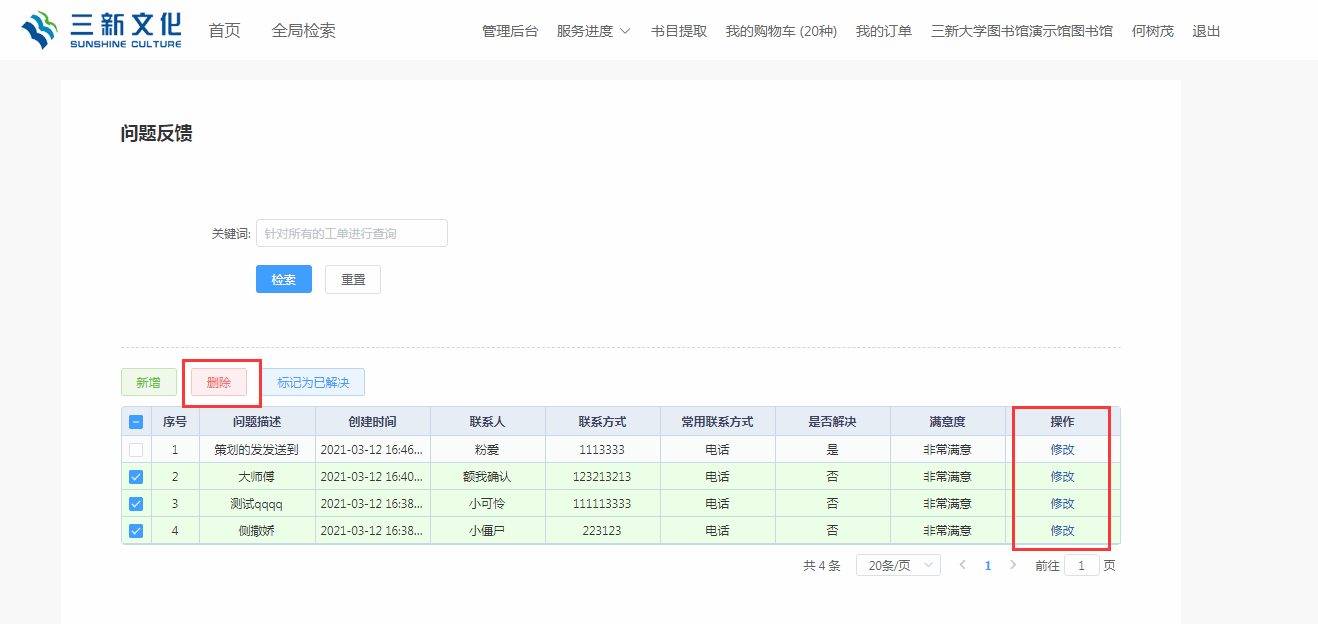Open 我的购物车 in top navigation
Image resolution: width=1318 pixels, height=624 pixels.
point(781,31)
